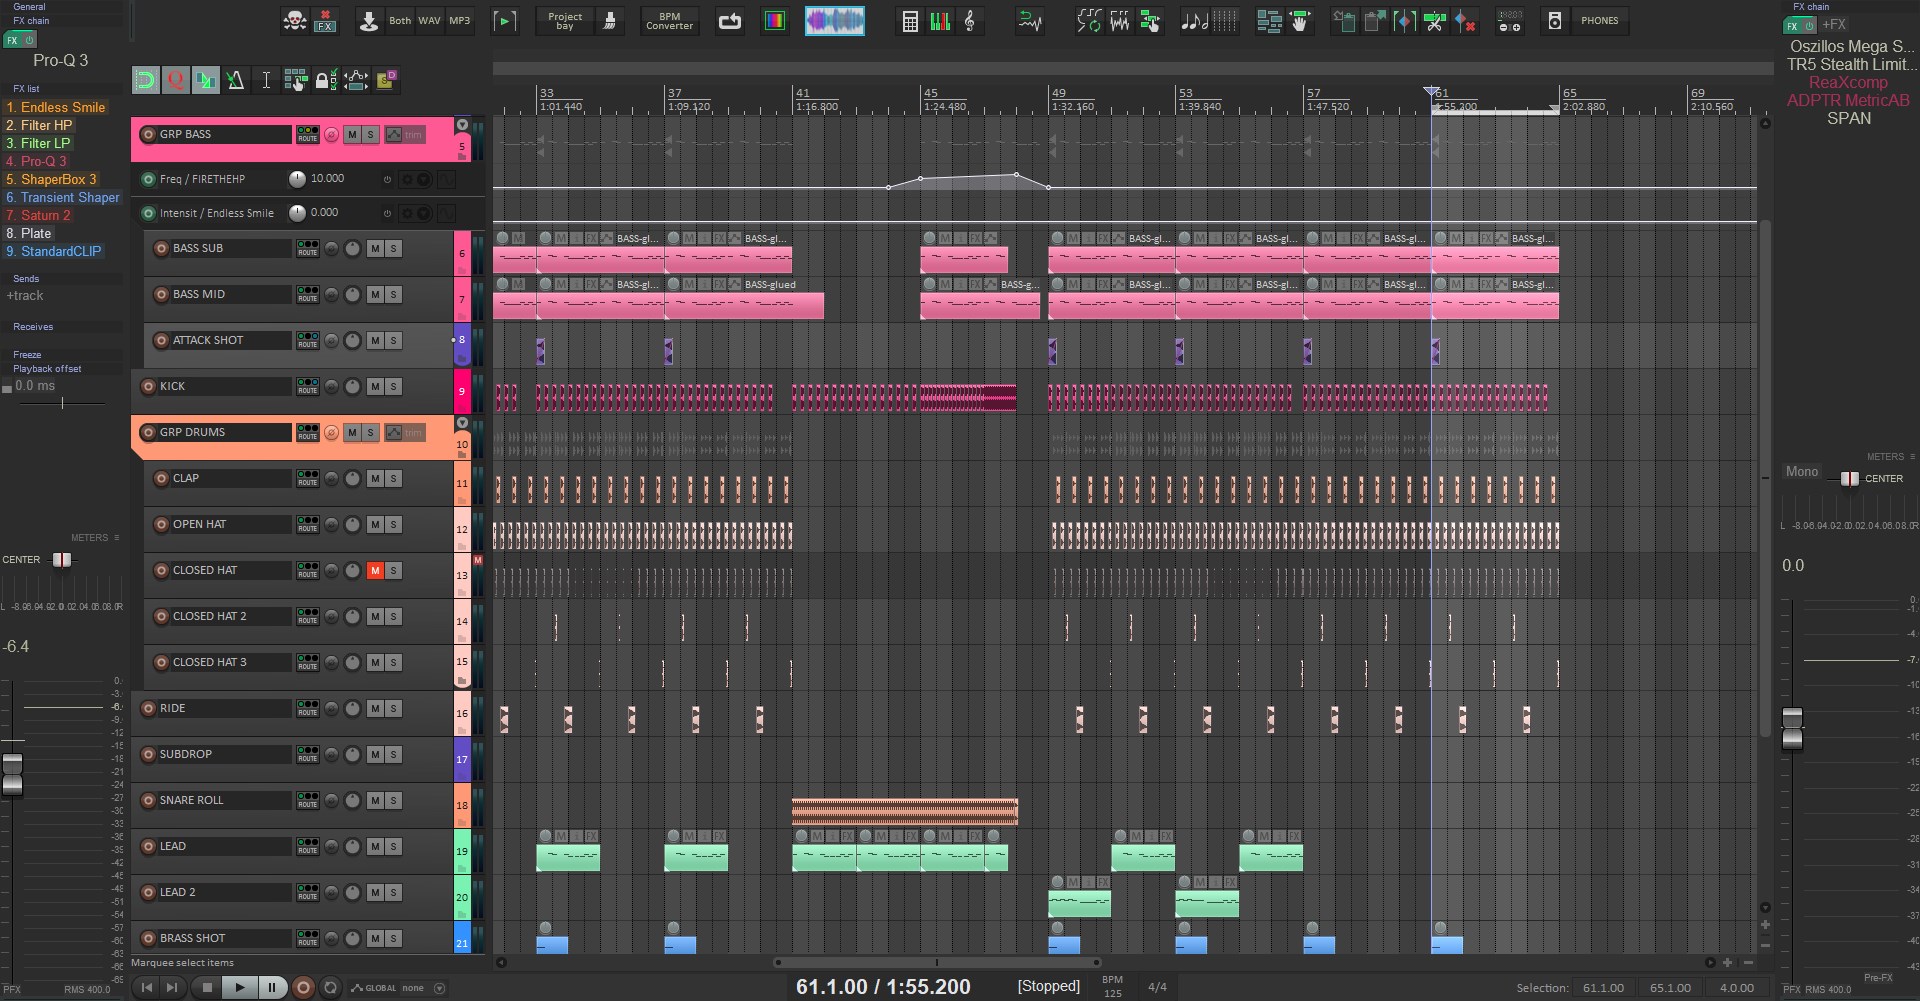The image size is (1920, 1001).
Task: Toggle the padlock locking icon
Action: coord(324,80)
